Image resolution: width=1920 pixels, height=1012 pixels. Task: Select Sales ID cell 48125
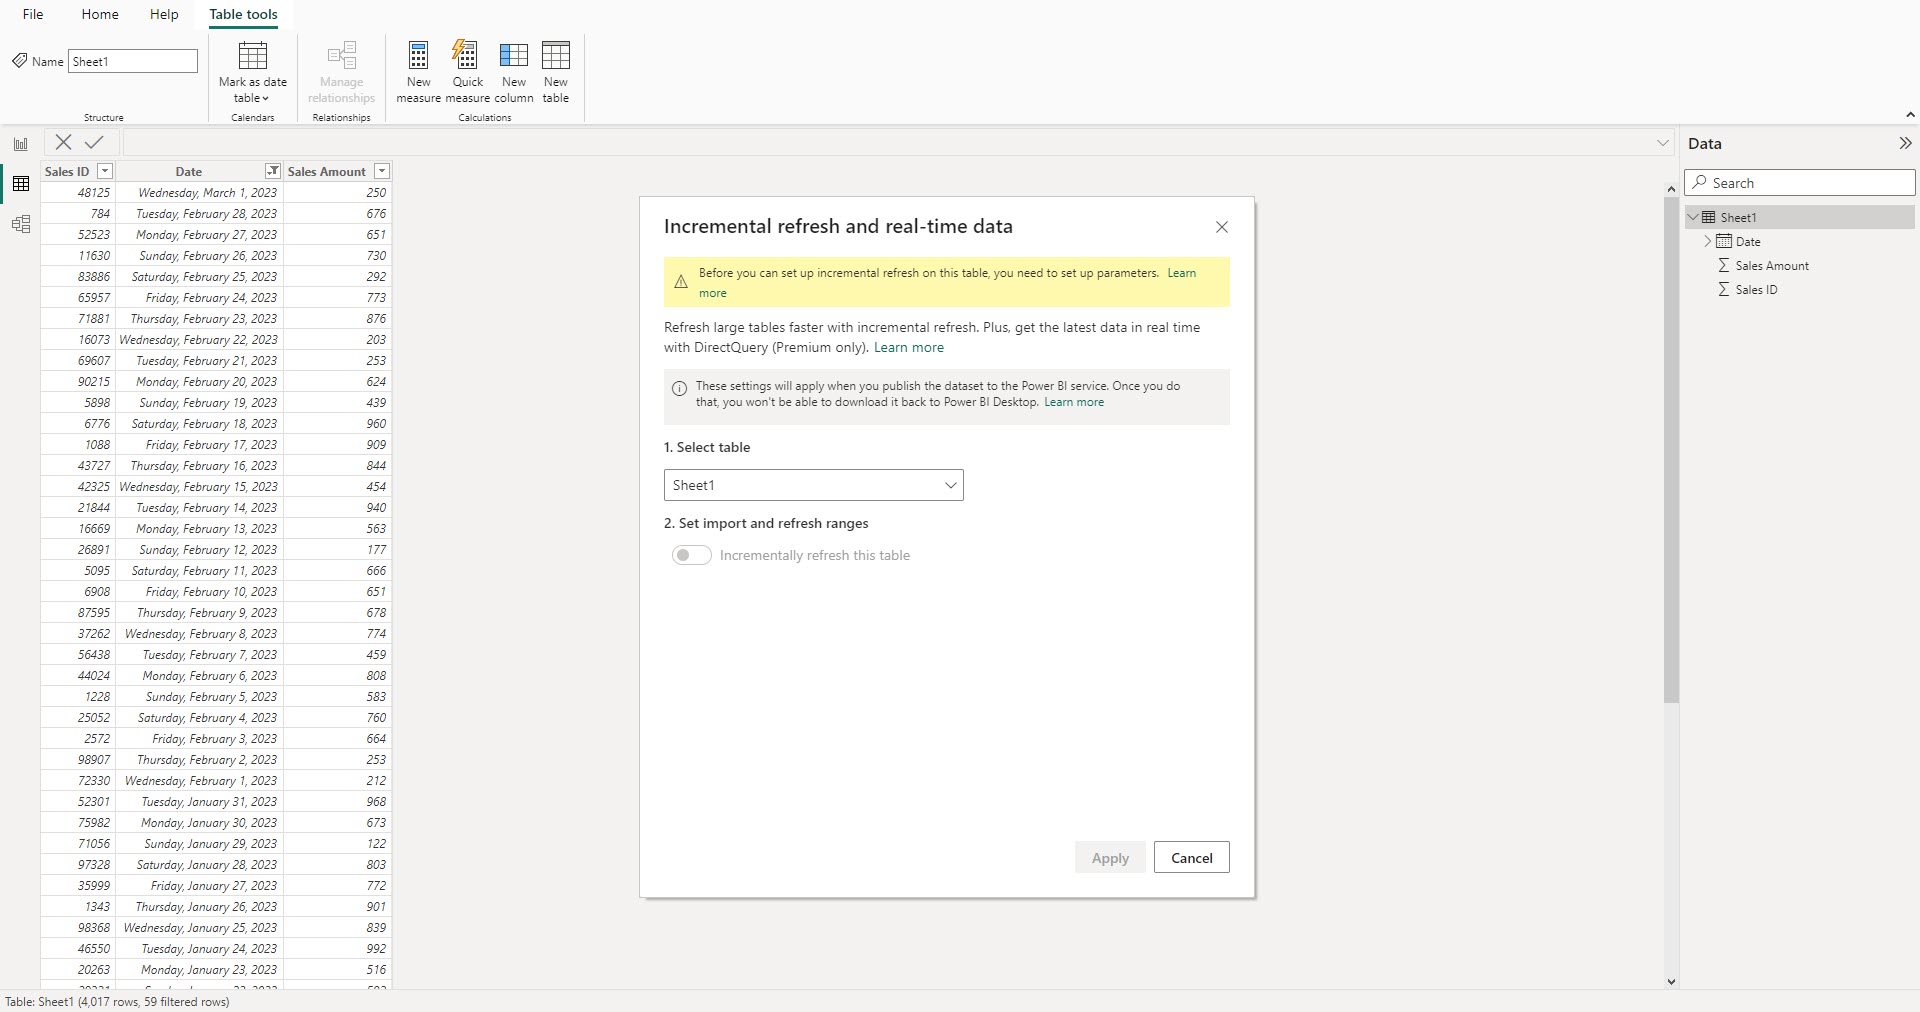click(78, 192)
